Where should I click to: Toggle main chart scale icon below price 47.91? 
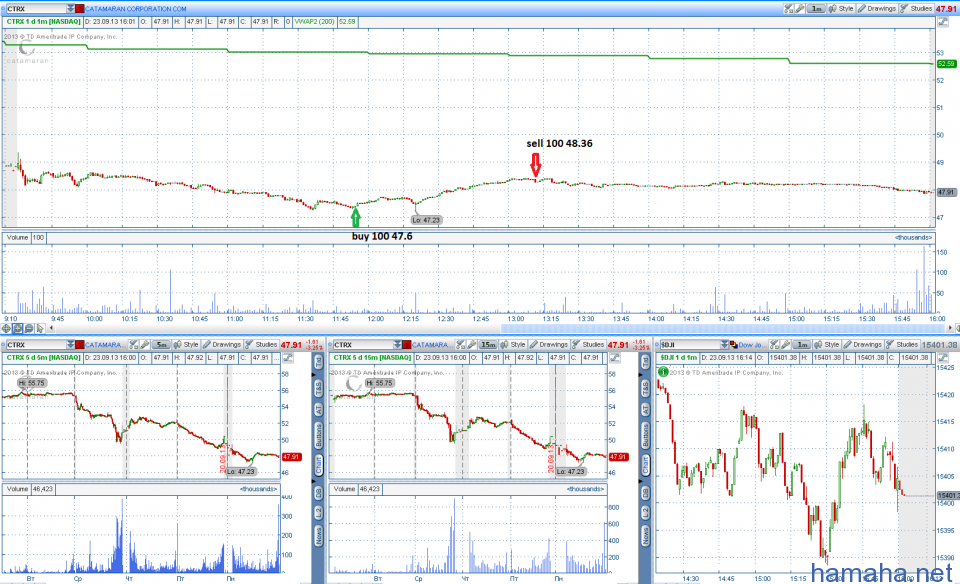pyautogui.click(x=943, y=21)
